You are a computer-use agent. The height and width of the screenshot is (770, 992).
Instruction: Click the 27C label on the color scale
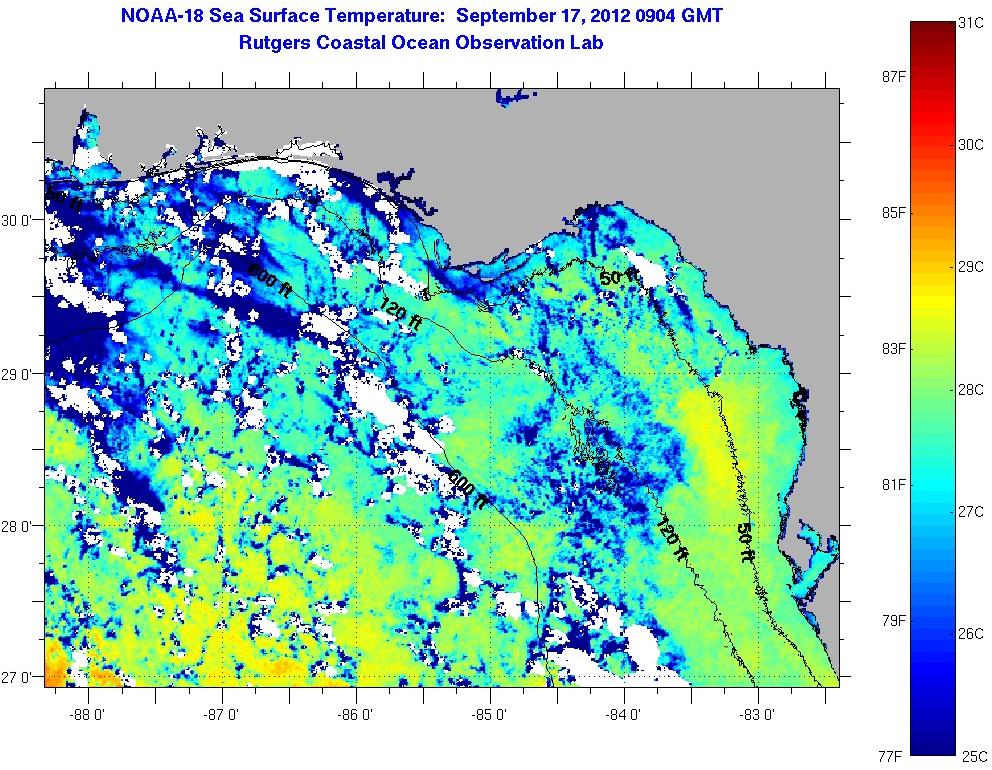pyautogui.click(x=969, y=511)
